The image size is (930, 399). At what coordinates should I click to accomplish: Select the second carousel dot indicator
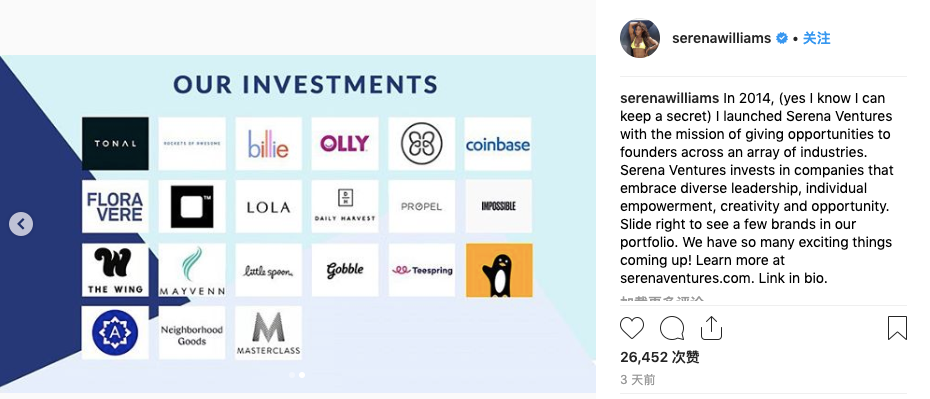[302, 375]
